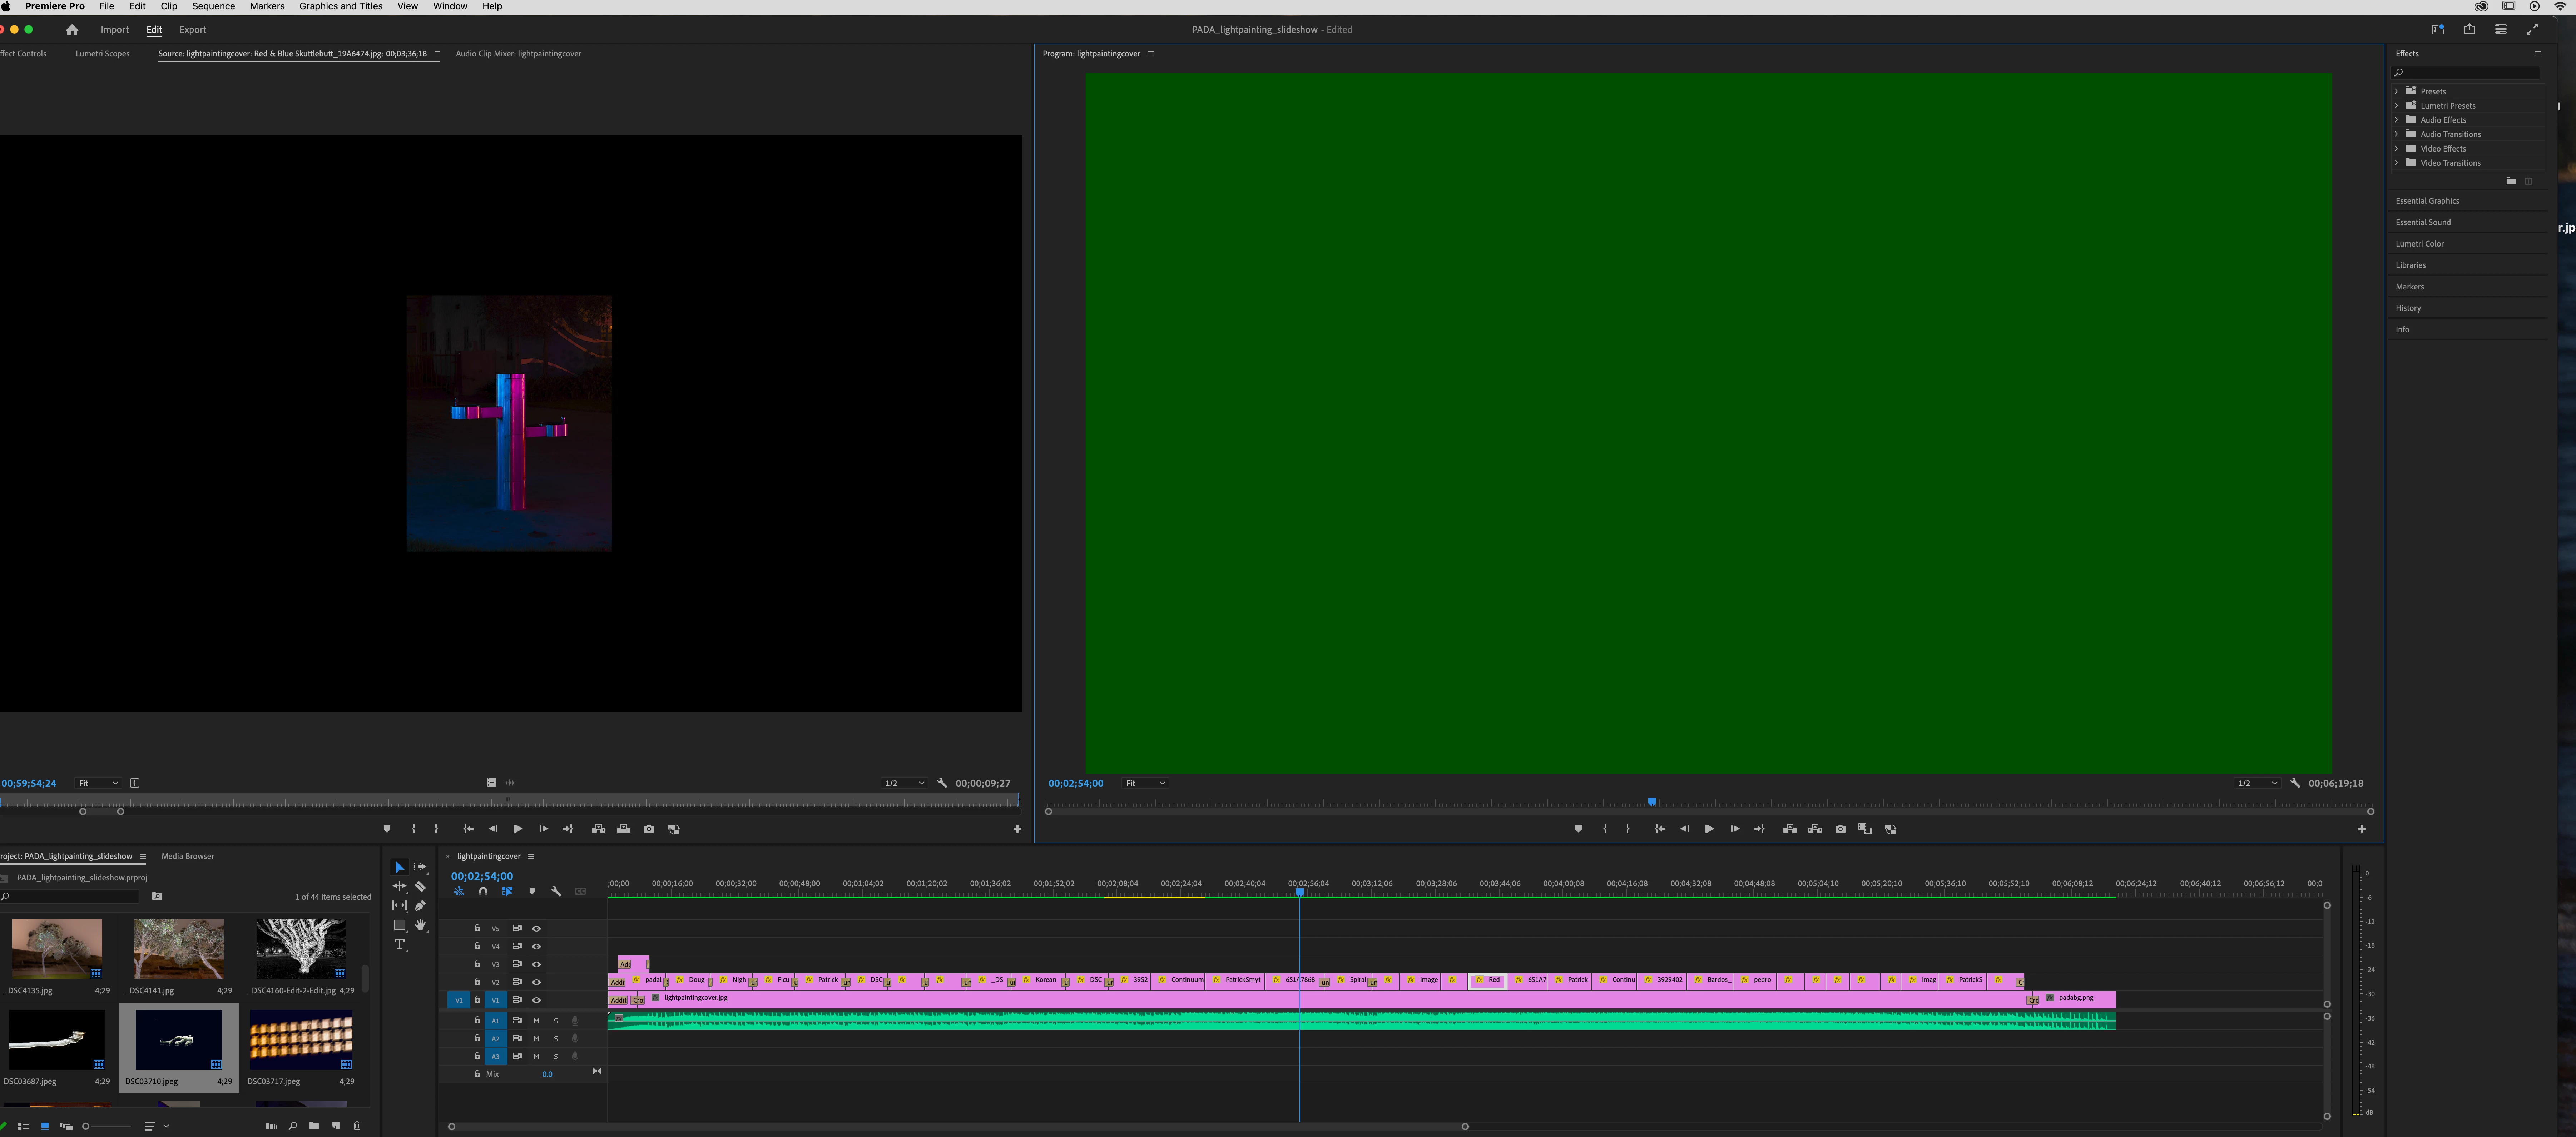Open the Sequence menu
This screenshot has height=1137, width=2576.
point(213,6)
